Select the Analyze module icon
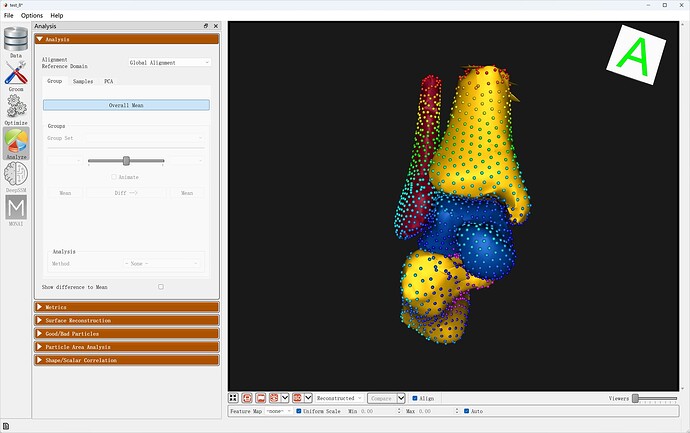This screenshot has width=690, height=433. [16, 141]
